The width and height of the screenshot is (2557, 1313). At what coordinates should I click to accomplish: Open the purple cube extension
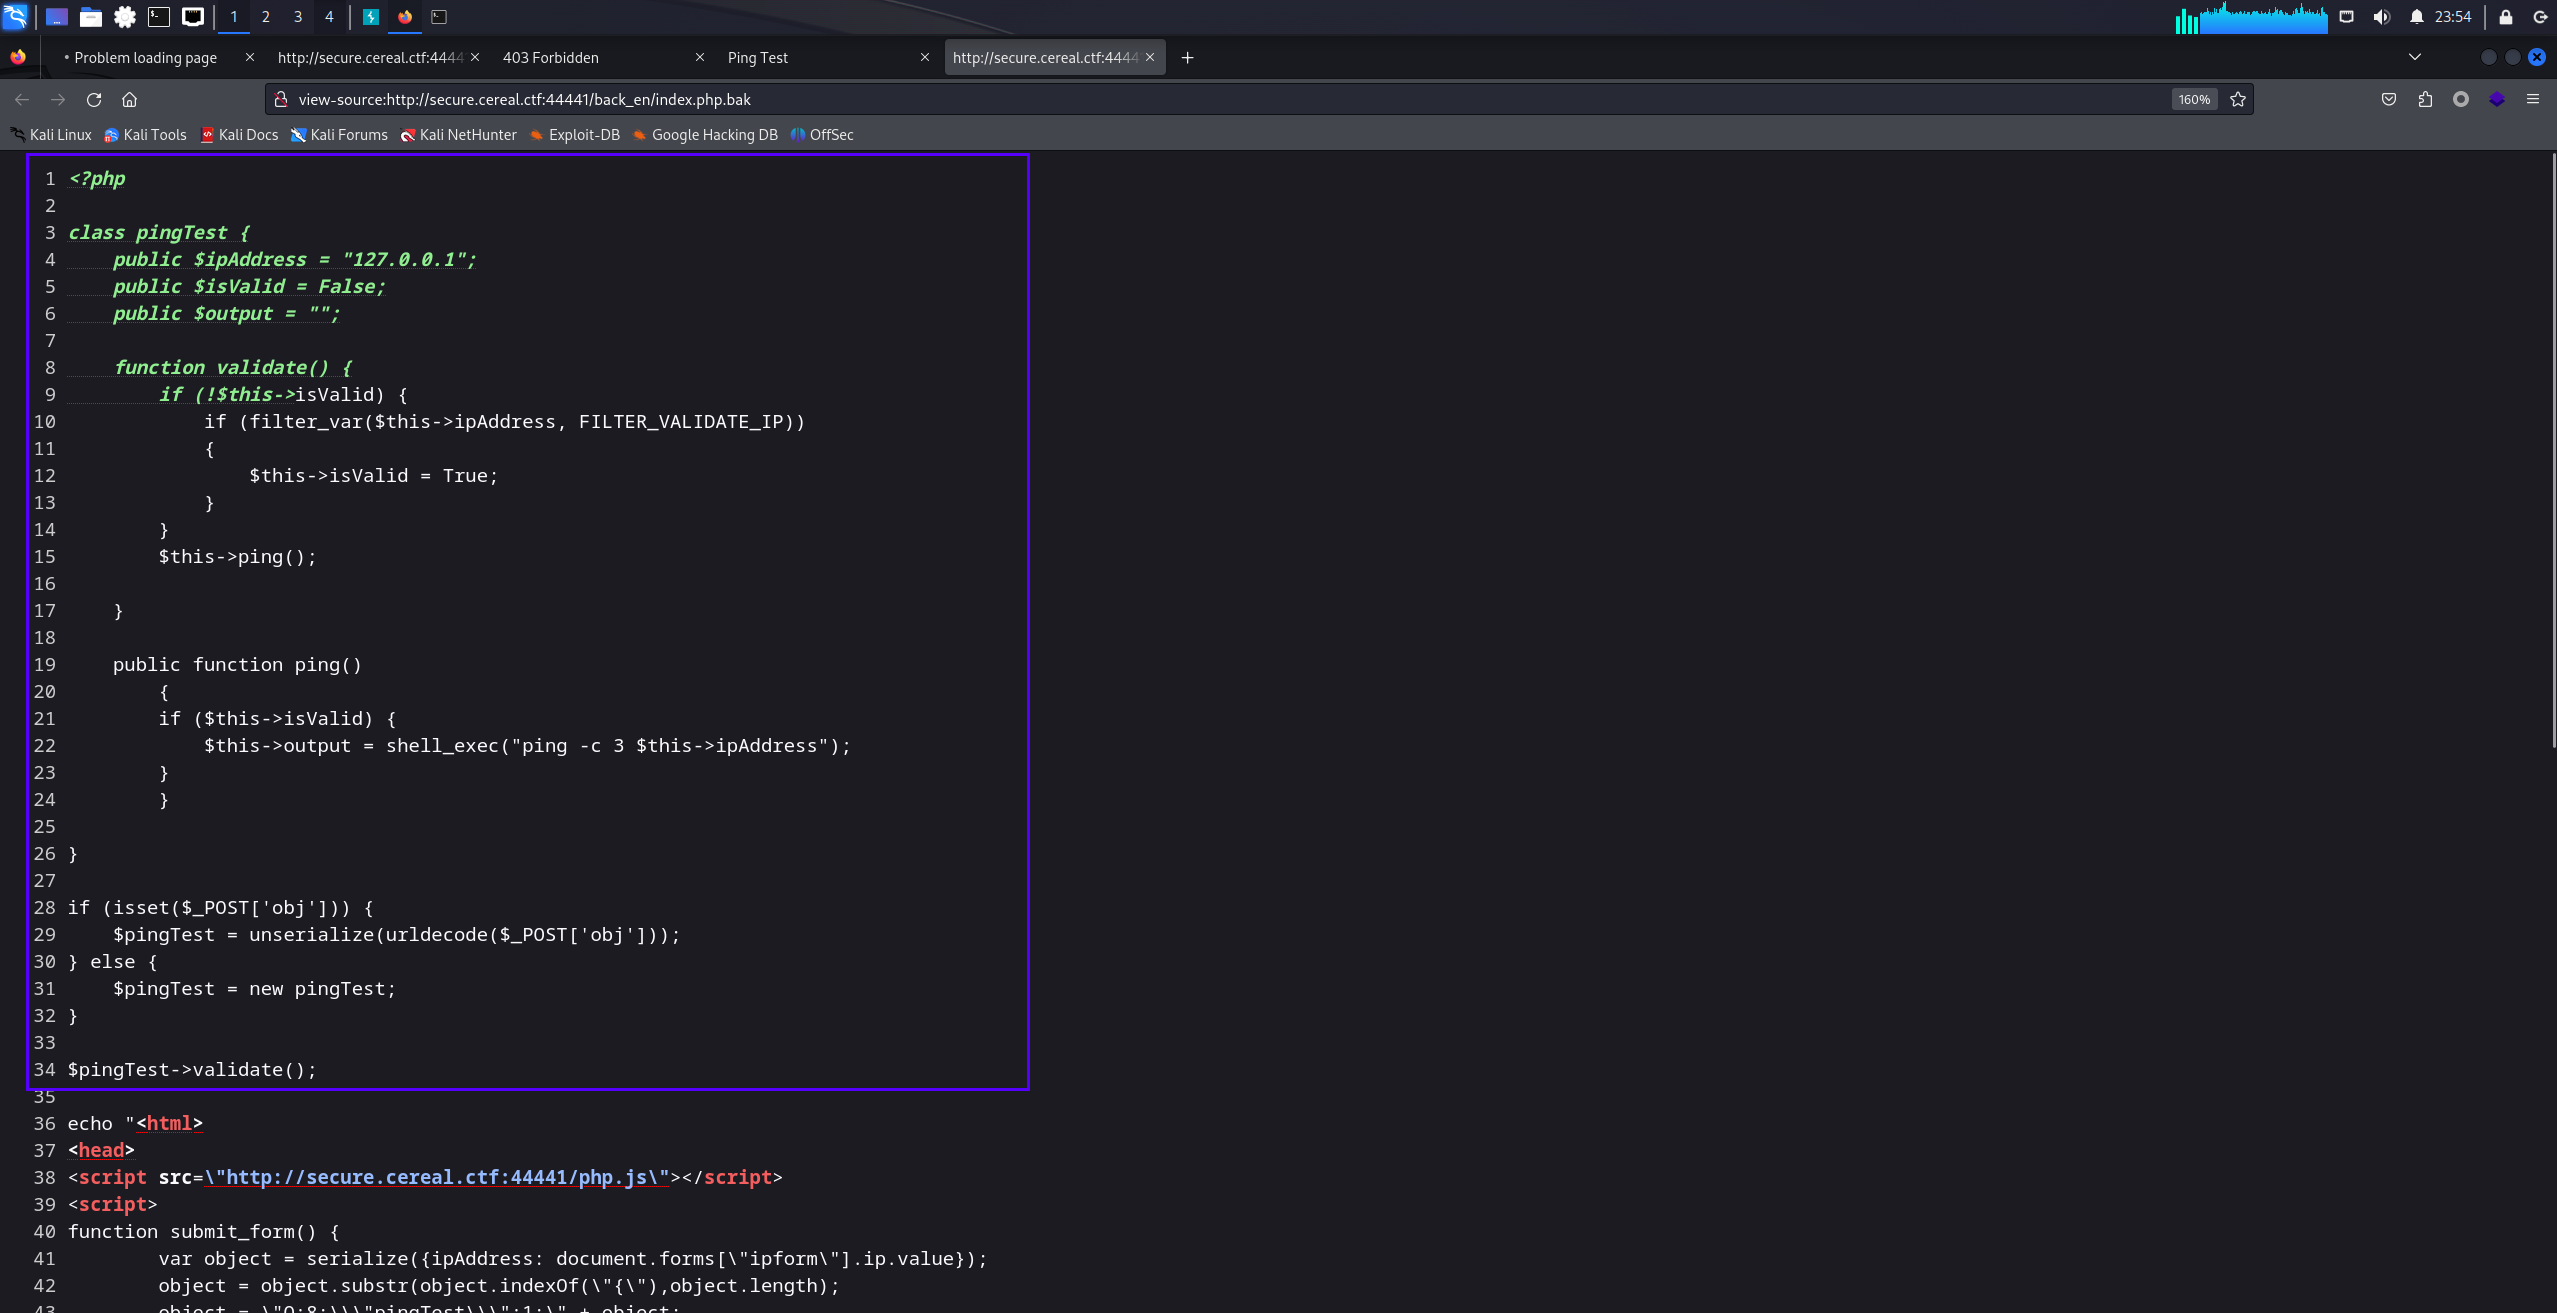click(x=2497, y=99)
